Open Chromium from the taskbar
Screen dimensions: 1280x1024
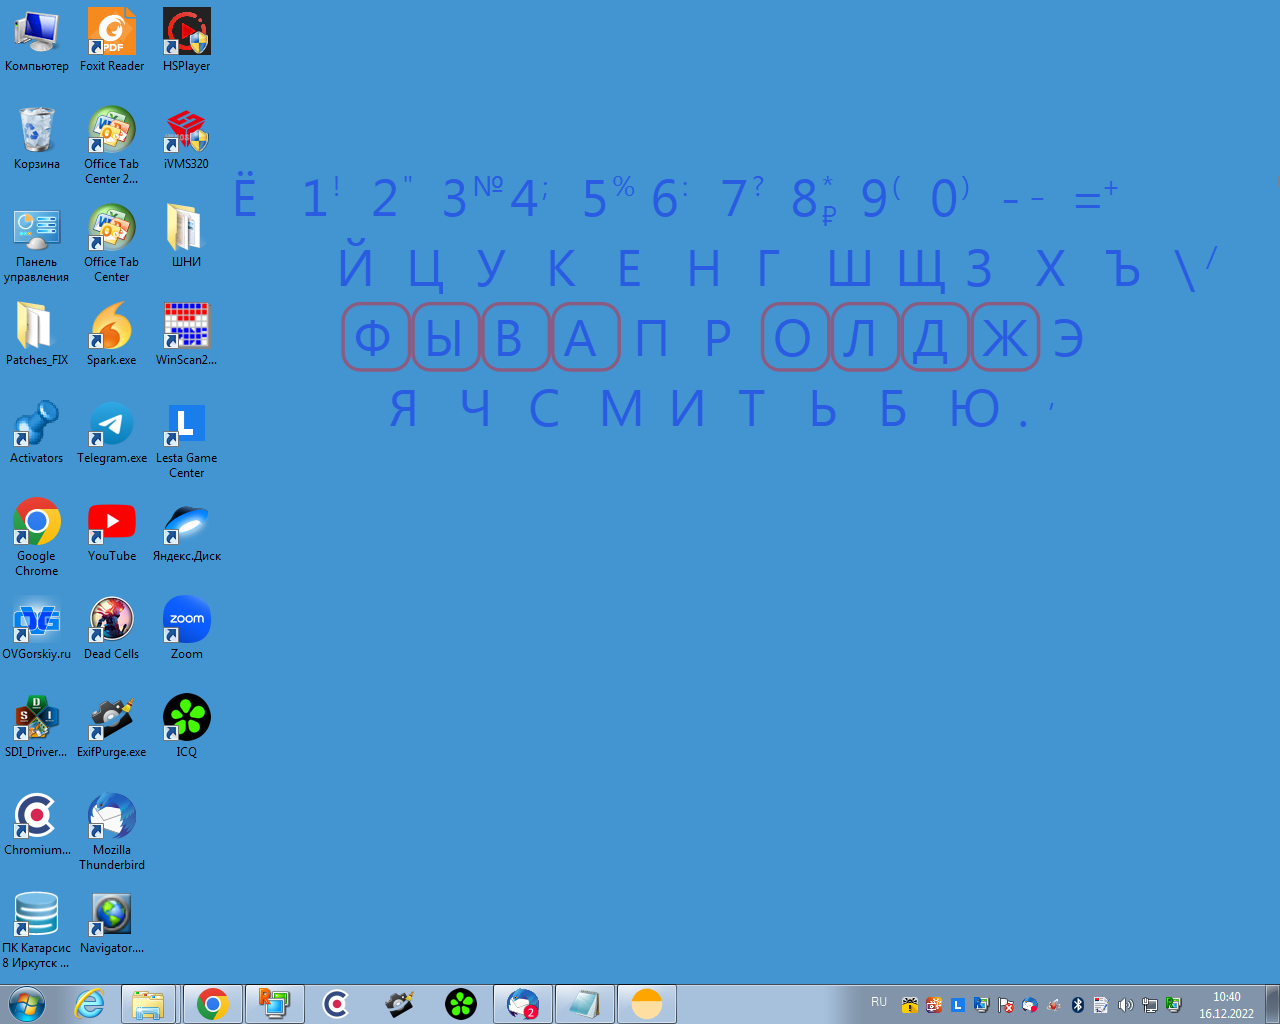(x=336, y=1004)
